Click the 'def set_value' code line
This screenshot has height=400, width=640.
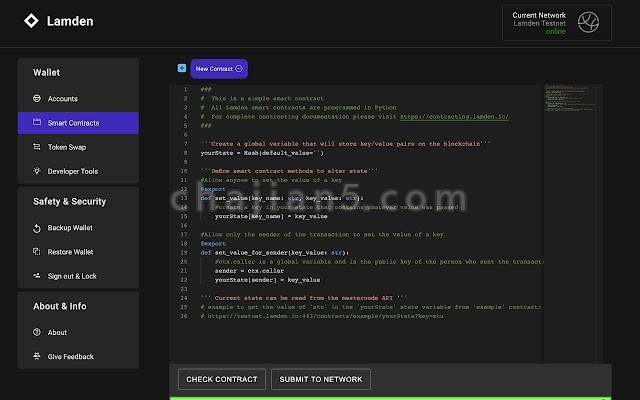pyautogui.click(x=282, y=198)
